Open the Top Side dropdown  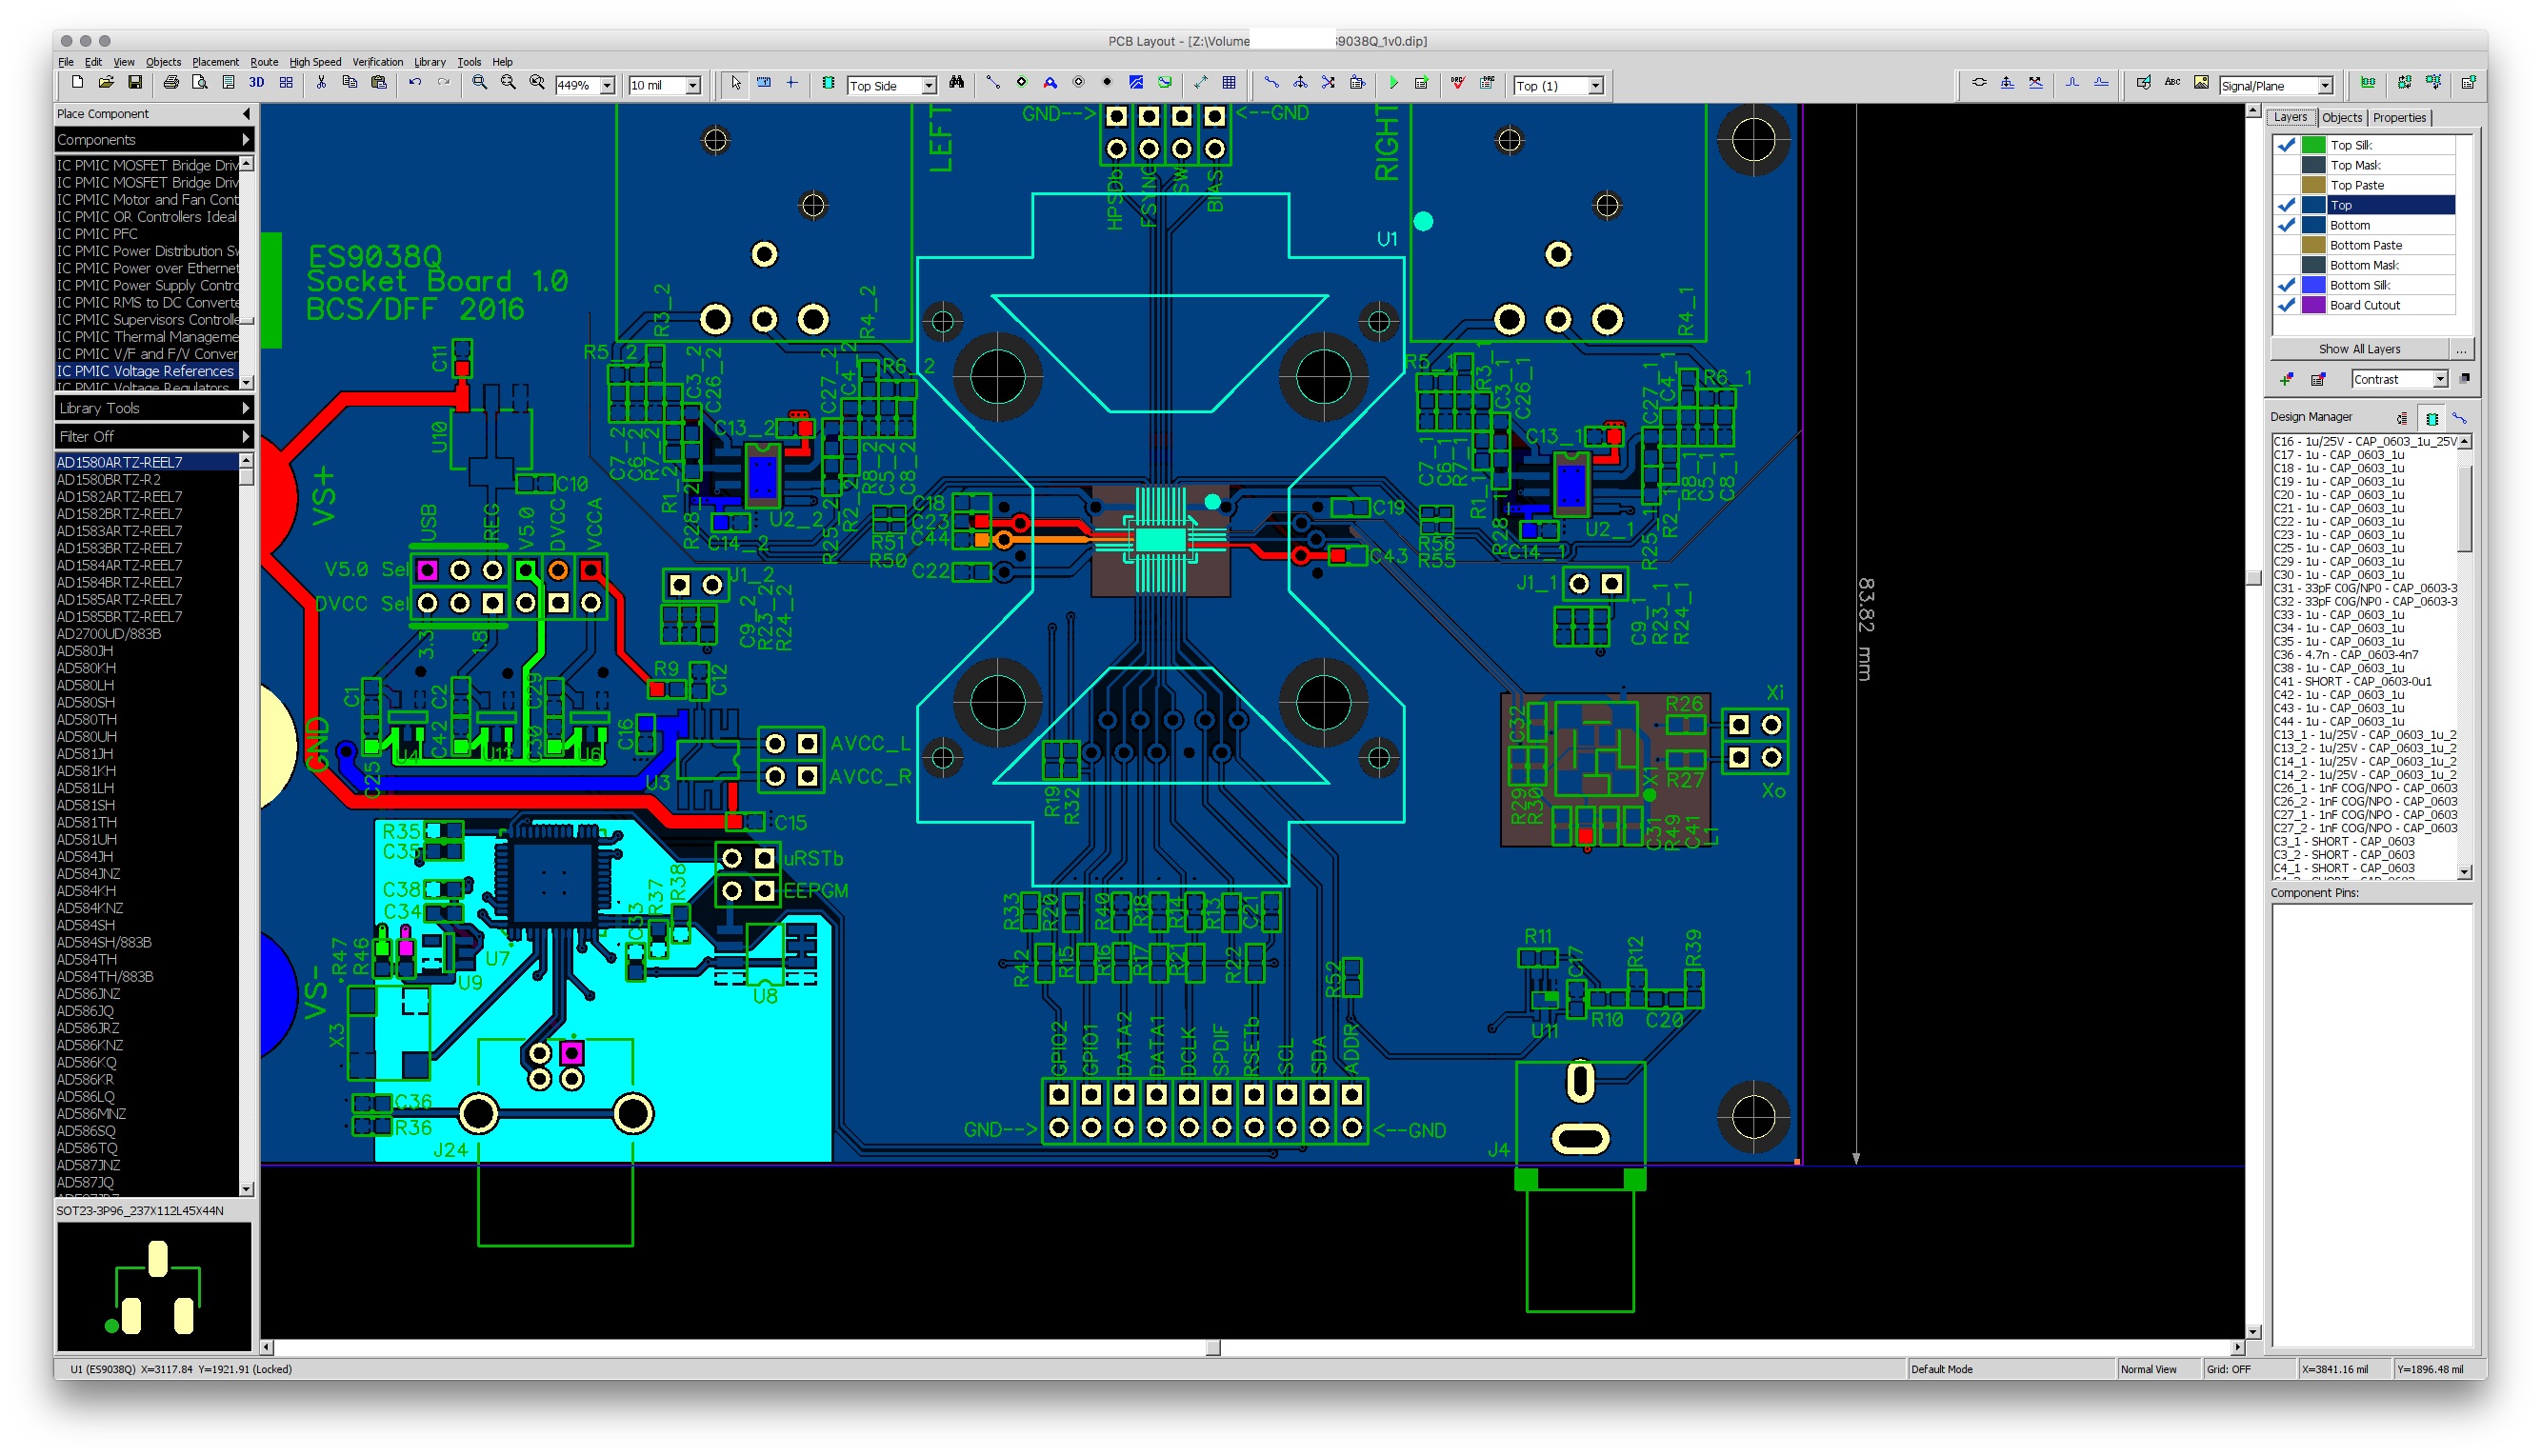tap(928, 86)
